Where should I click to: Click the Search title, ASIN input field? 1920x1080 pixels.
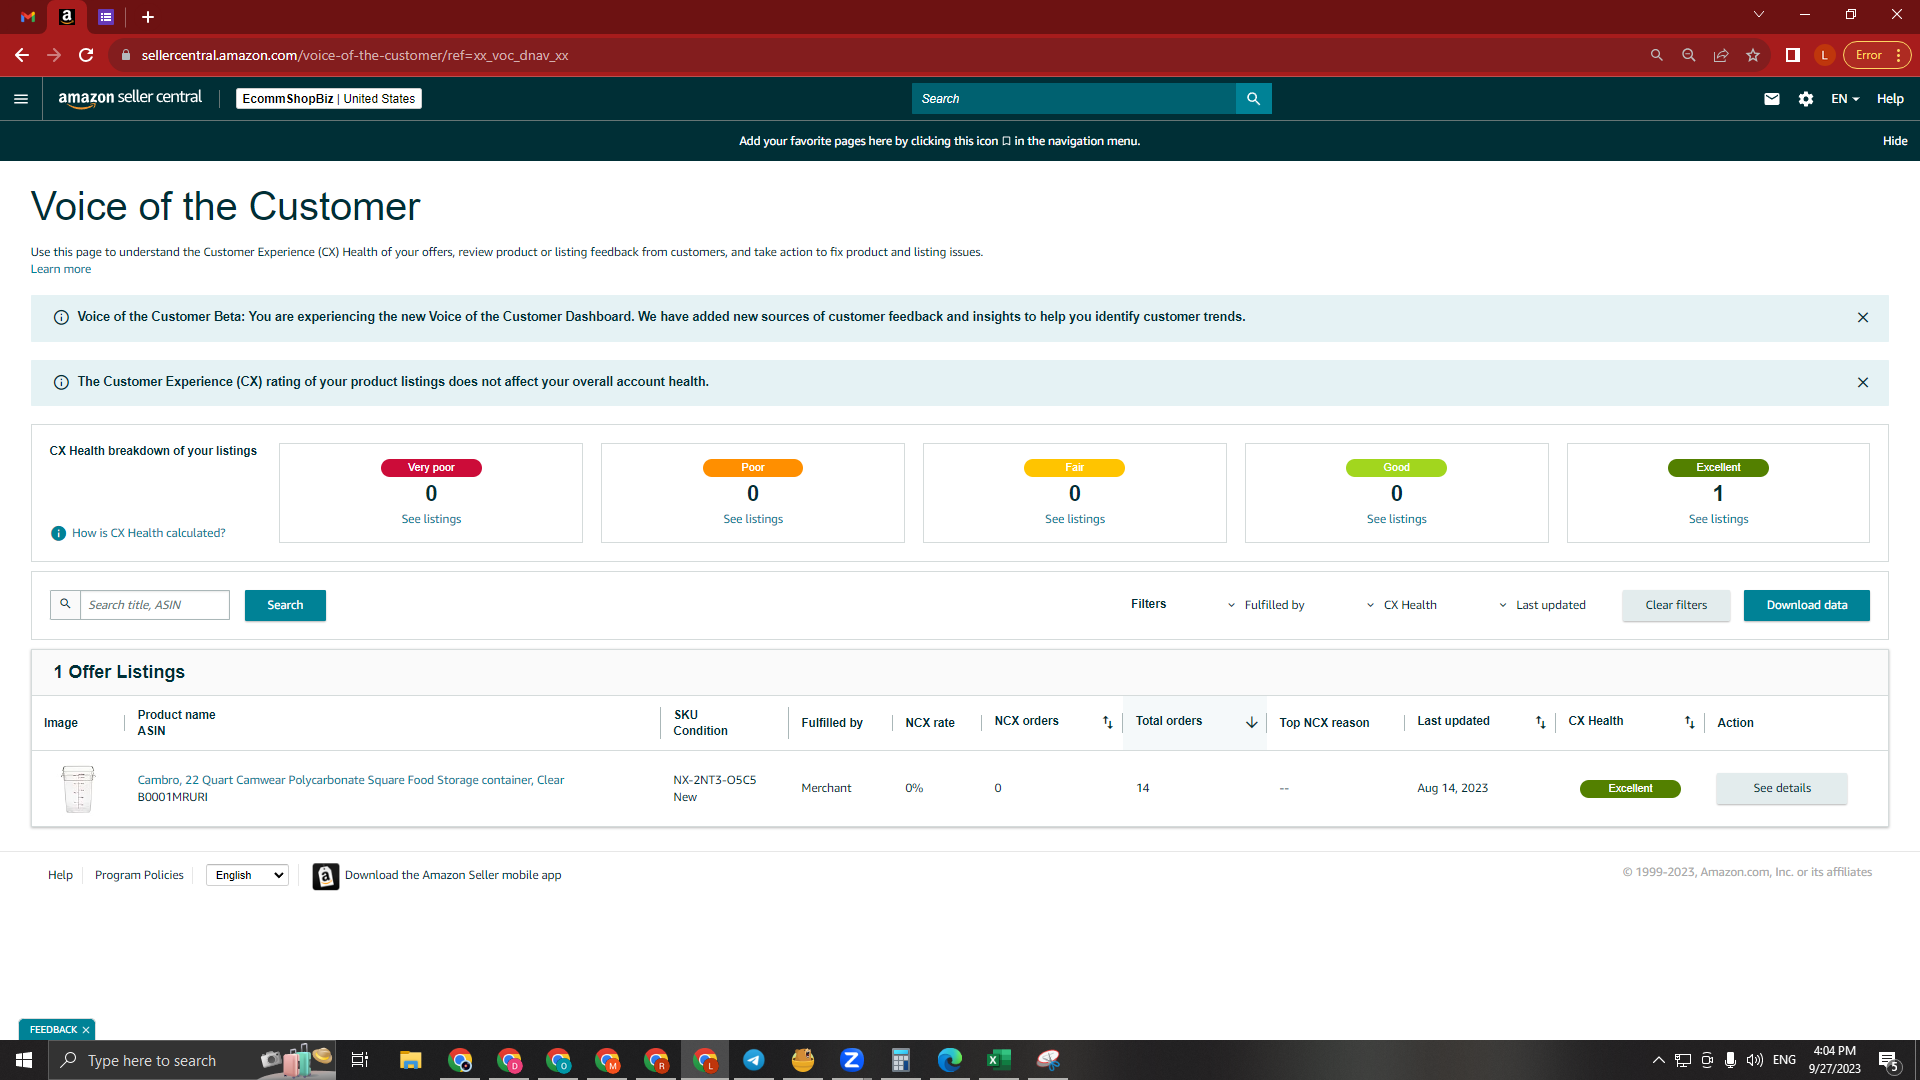pos(155,605)
